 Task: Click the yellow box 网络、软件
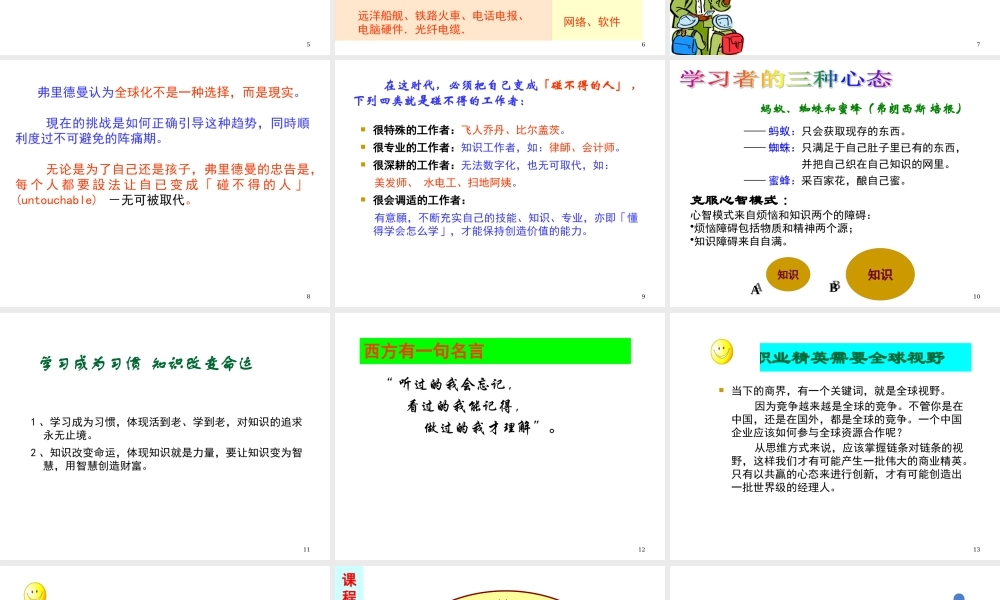[597, 21]
